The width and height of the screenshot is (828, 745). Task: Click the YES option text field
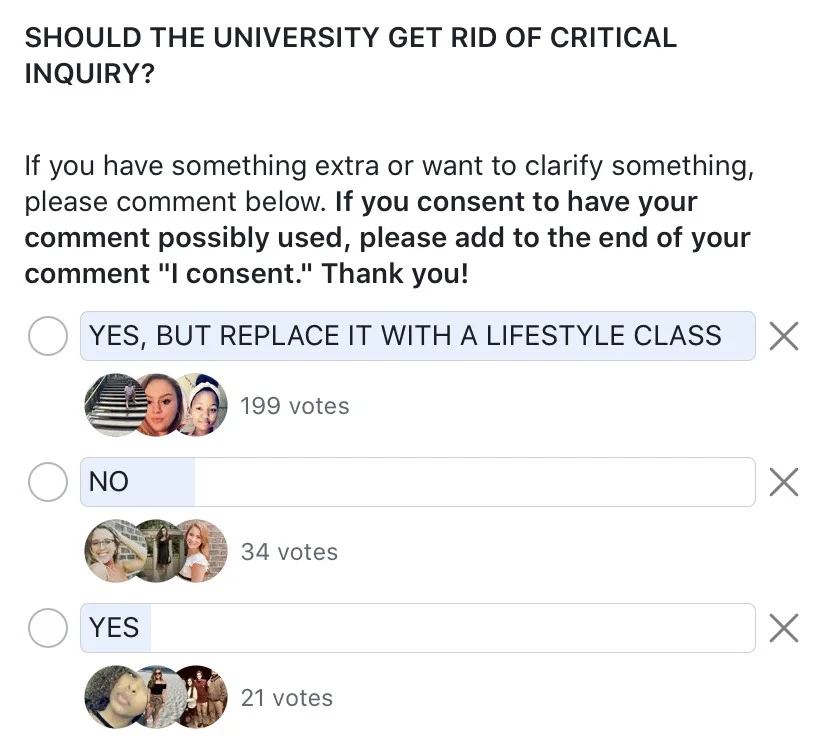pyautogui.click(x=418, y=628)
